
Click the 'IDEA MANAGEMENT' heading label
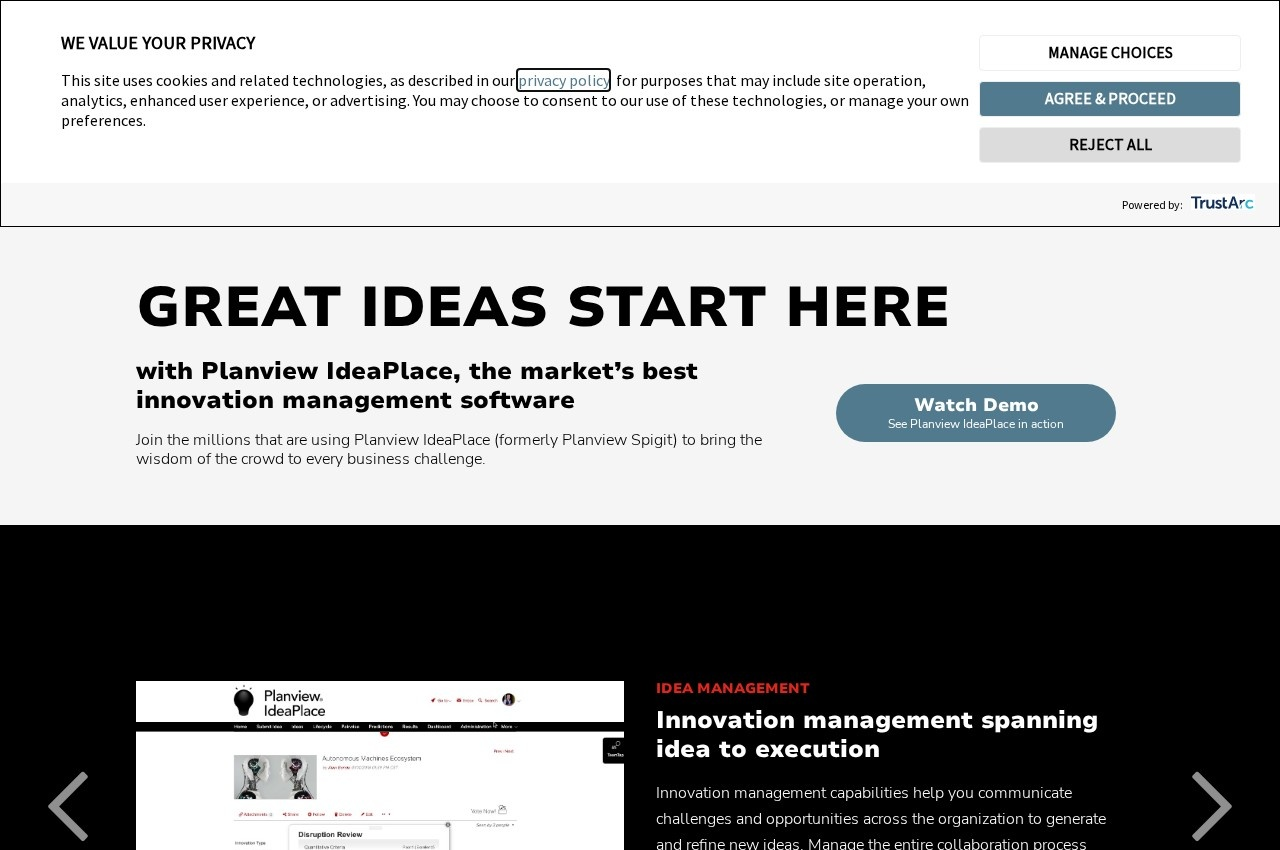pyautogui.click(x=733, y=688)
